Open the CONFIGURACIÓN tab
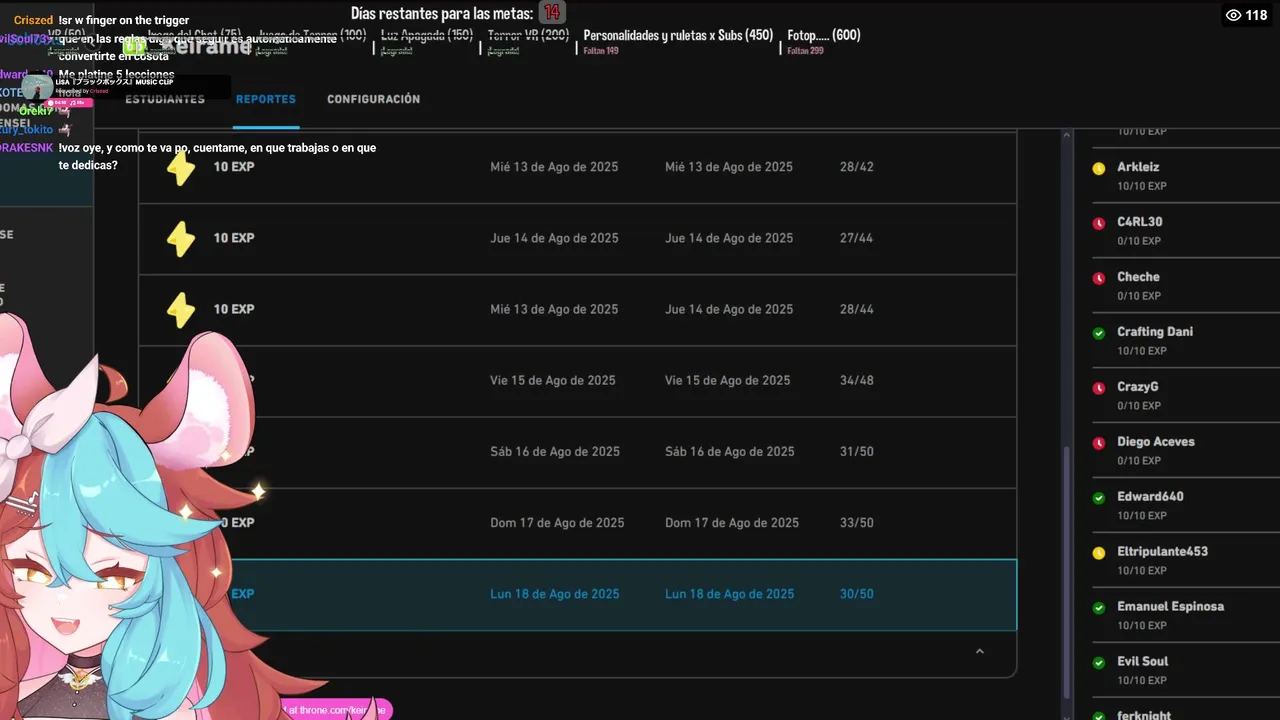 [373, 99]
